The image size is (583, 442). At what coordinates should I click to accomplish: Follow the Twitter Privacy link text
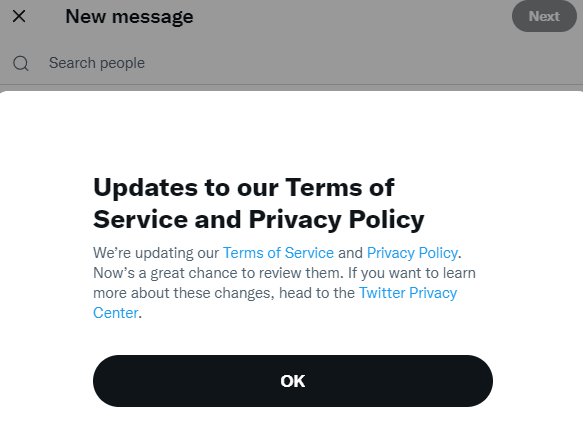pyautogui.click(x=408, y=293)
